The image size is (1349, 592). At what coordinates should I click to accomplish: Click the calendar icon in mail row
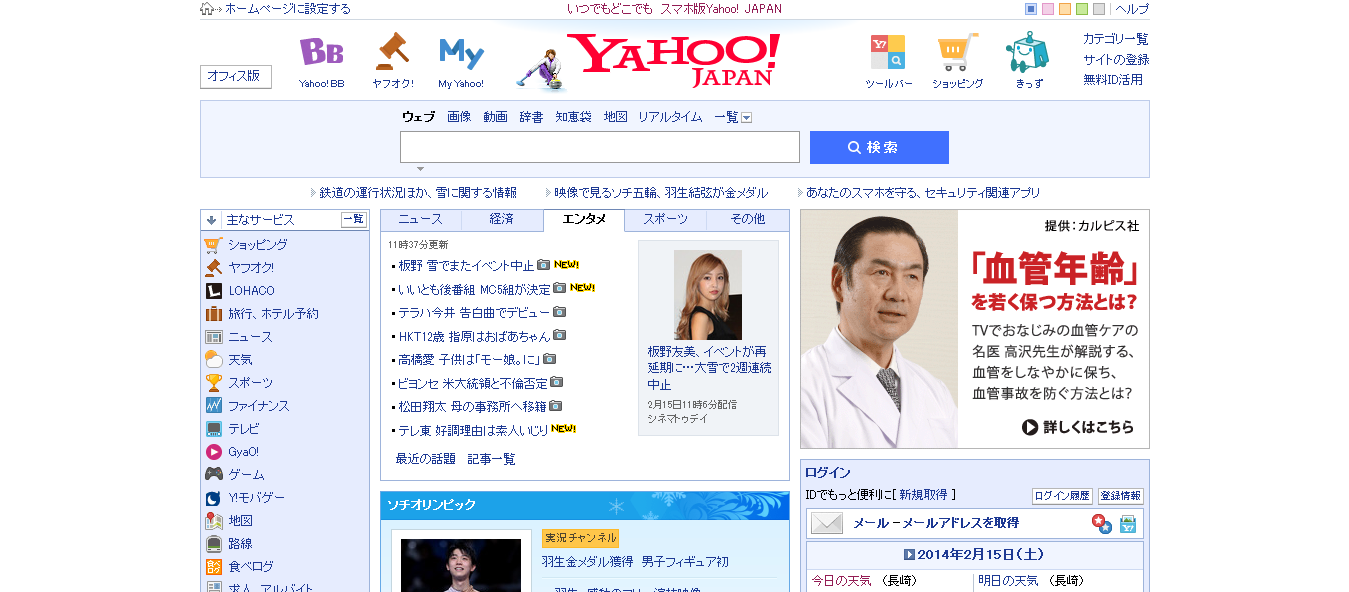point(1127,524)
